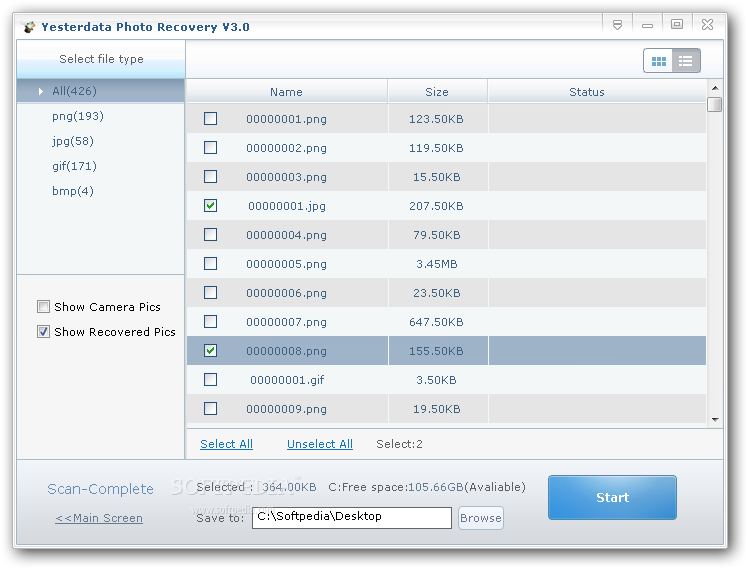The width and height of the screenshot is (748, 569).
Task: Click the 647.50KB size cell
Action: coord(436,322)
